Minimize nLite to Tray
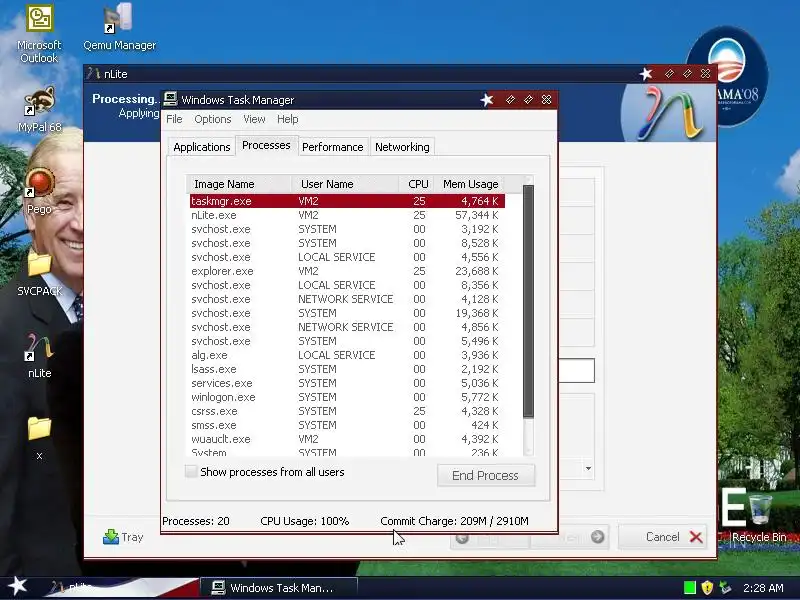Viewport: 800px width, 600px height. 123,537
